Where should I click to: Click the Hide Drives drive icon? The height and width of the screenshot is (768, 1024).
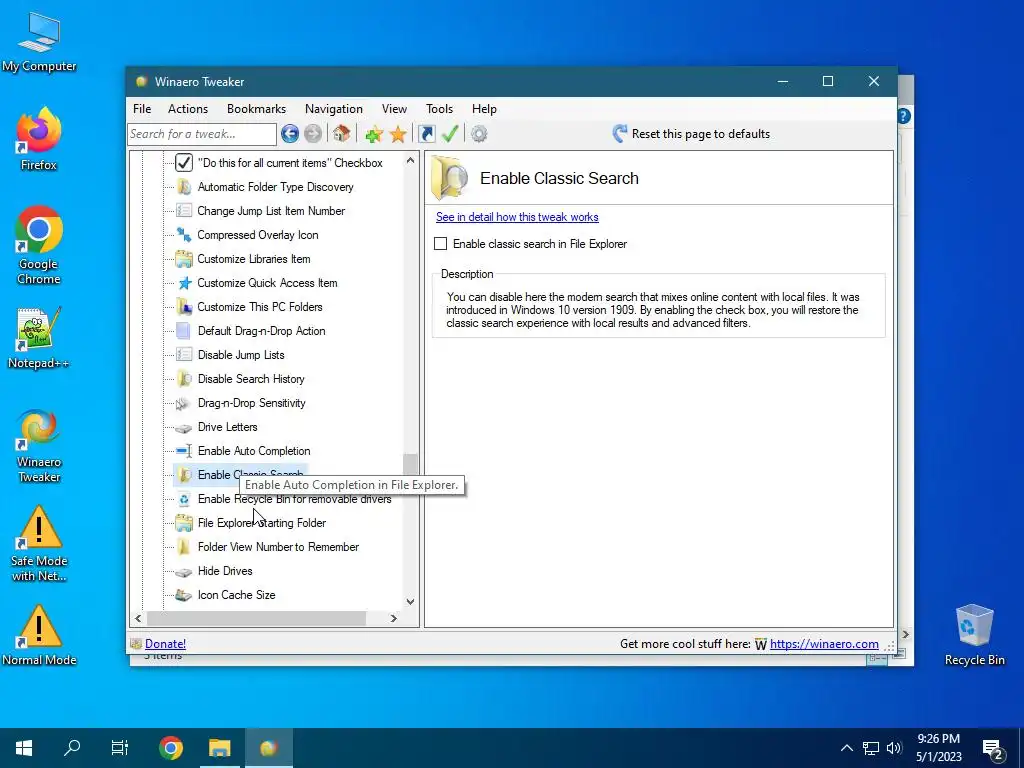click(184, 571)
